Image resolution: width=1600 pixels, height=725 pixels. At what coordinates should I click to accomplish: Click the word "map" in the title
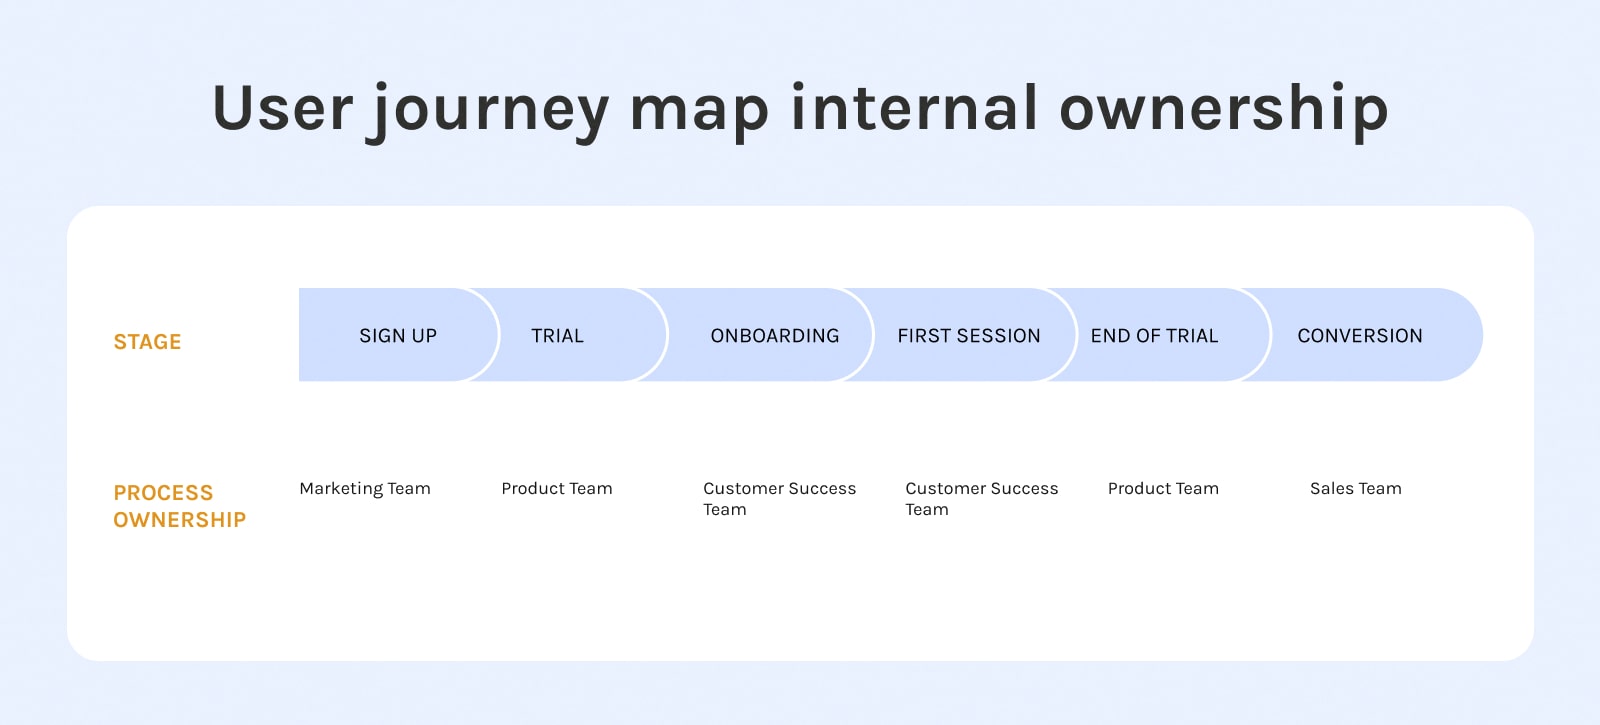pos(699,110)
